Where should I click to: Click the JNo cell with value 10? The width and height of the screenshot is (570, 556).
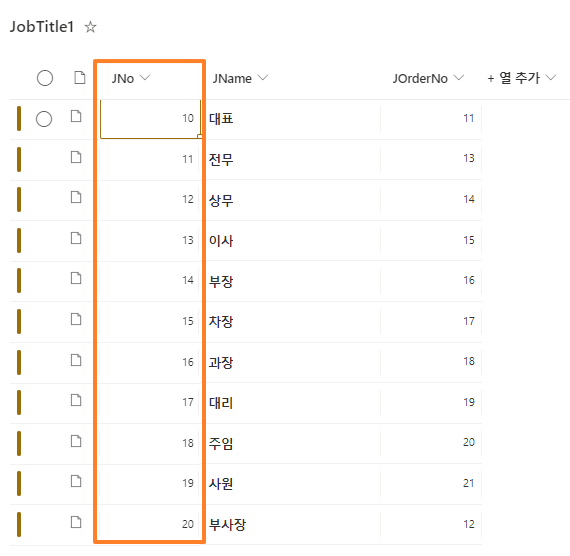pyautogui.click(x=150, y=119)
